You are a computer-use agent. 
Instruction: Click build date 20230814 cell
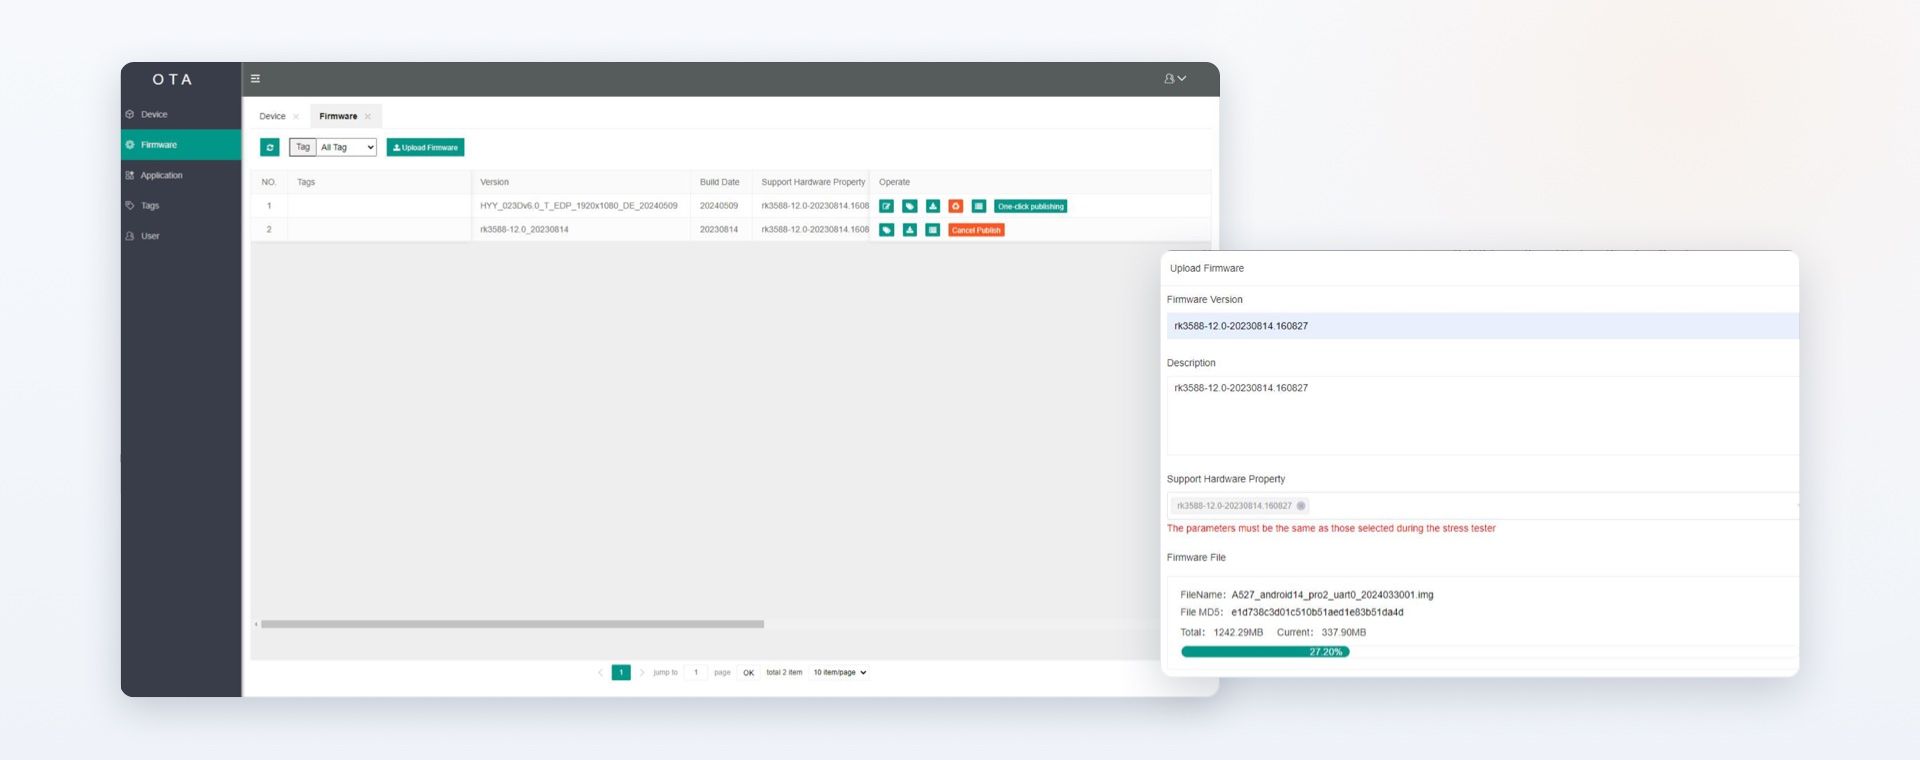(719, 230)
